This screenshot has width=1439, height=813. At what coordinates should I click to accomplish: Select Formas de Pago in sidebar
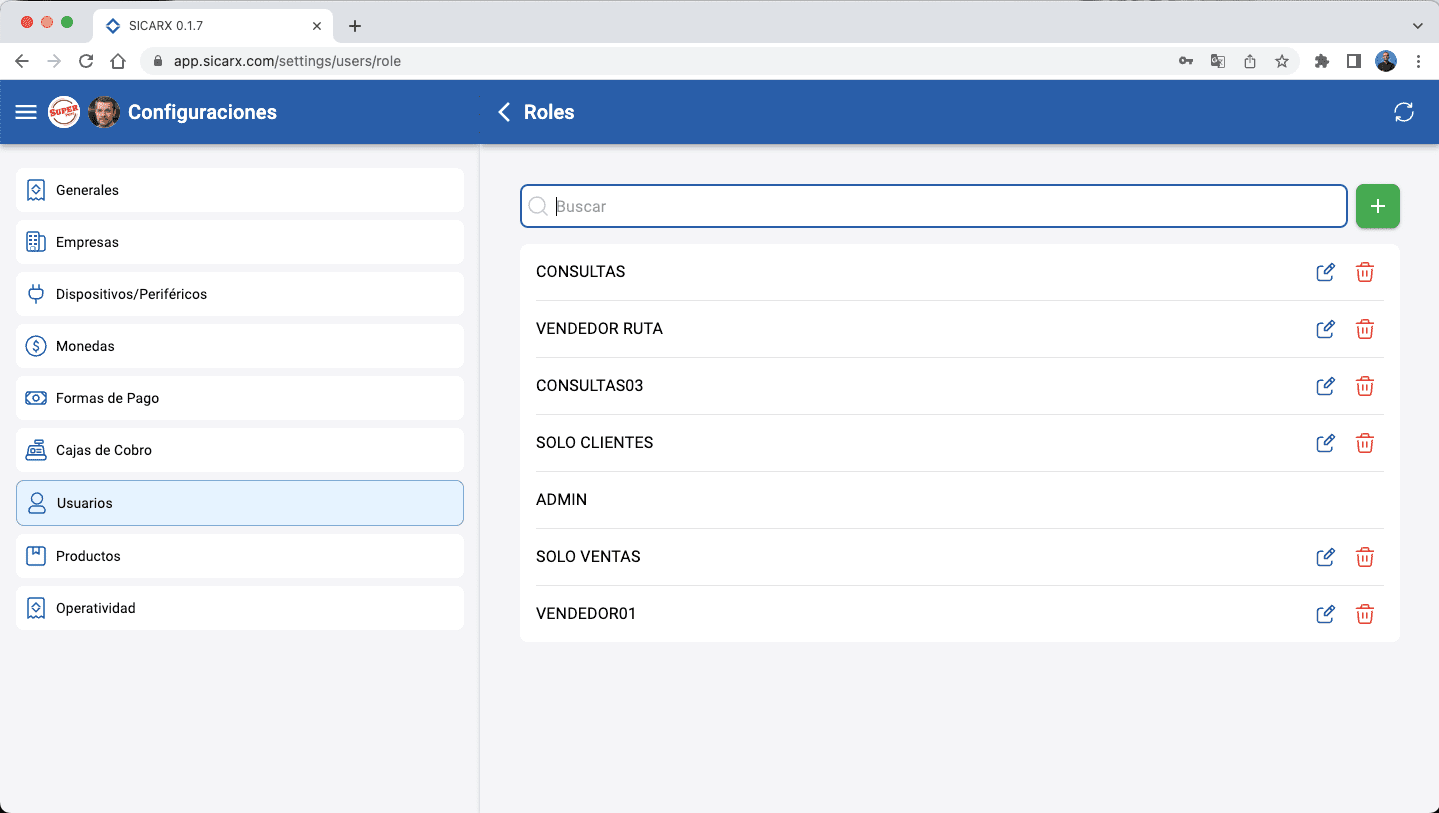click(x=240, y=398)
